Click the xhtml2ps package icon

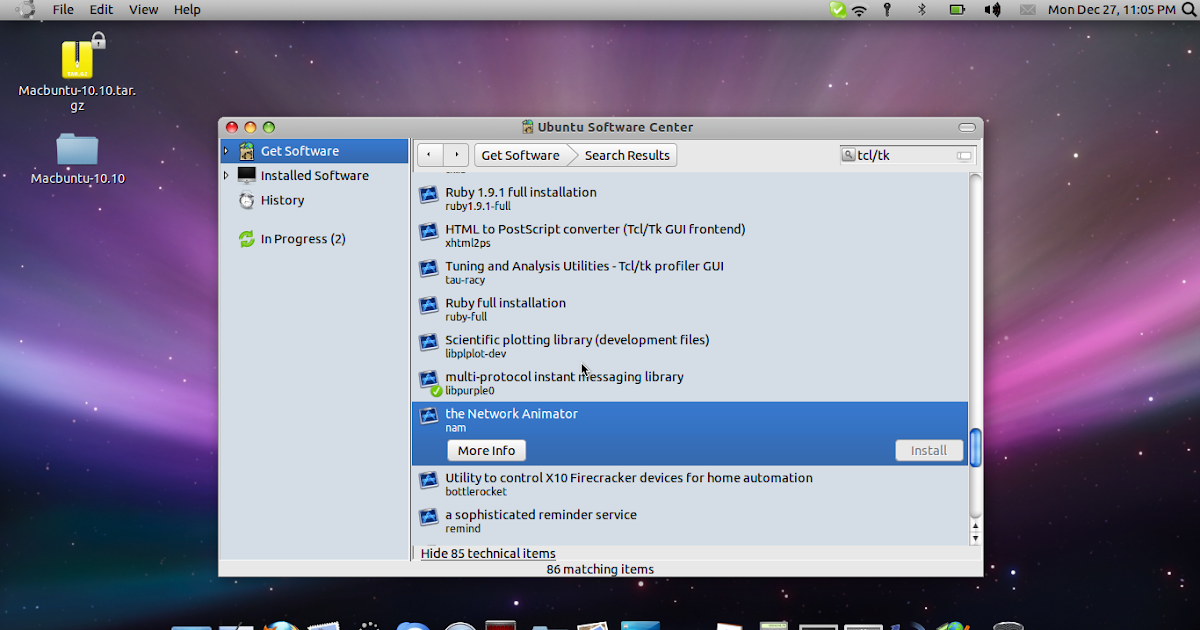coord(428,231)
